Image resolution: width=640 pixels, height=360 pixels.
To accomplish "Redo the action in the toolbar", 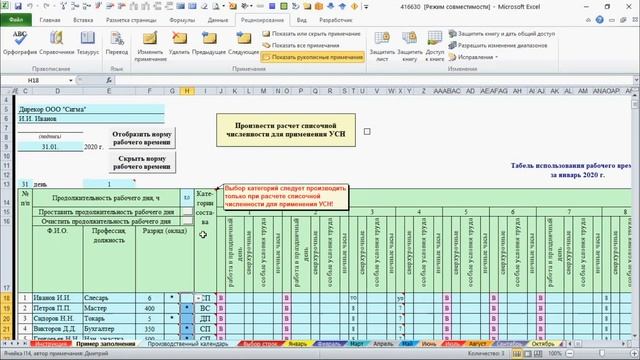I will click(x=46, y=7).
